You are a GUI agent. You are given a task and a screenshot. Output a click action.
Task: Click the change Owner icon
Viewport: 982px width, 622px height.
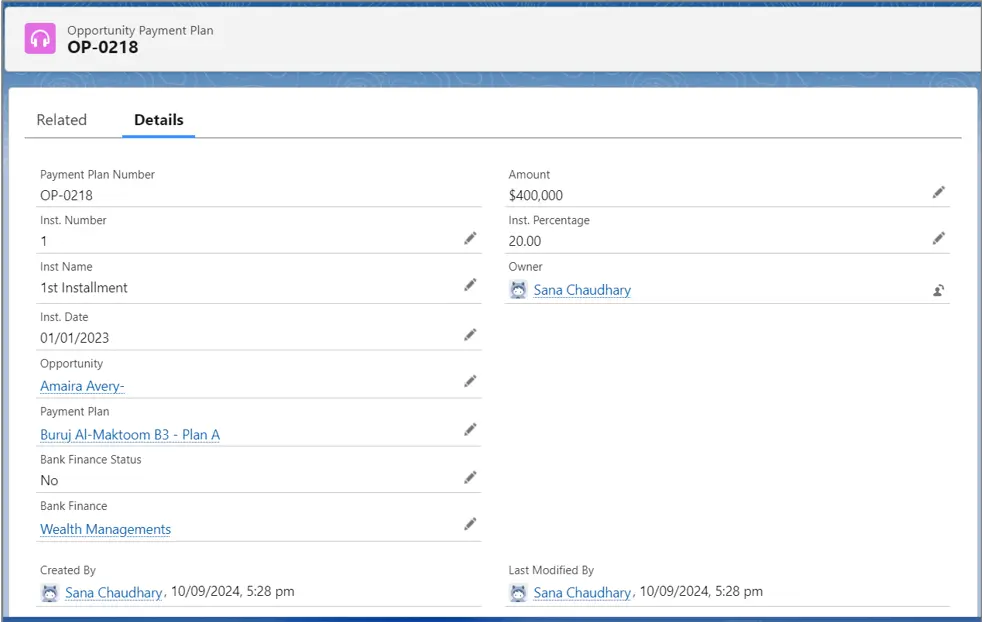938,291
